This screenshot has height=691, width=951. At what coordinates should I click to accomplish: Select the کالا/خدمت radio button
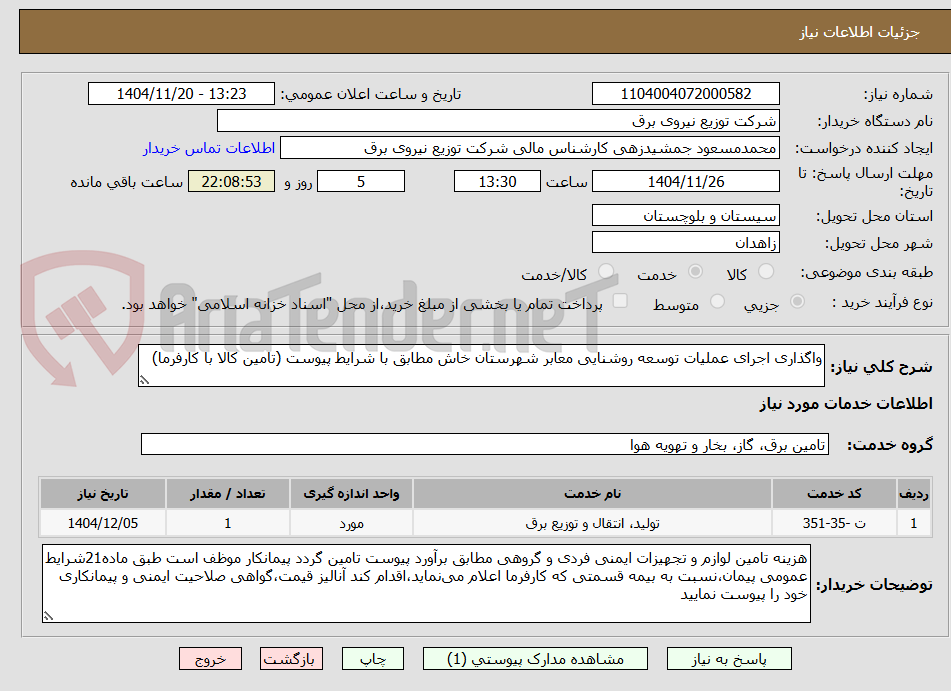click(x=606, y=272)
